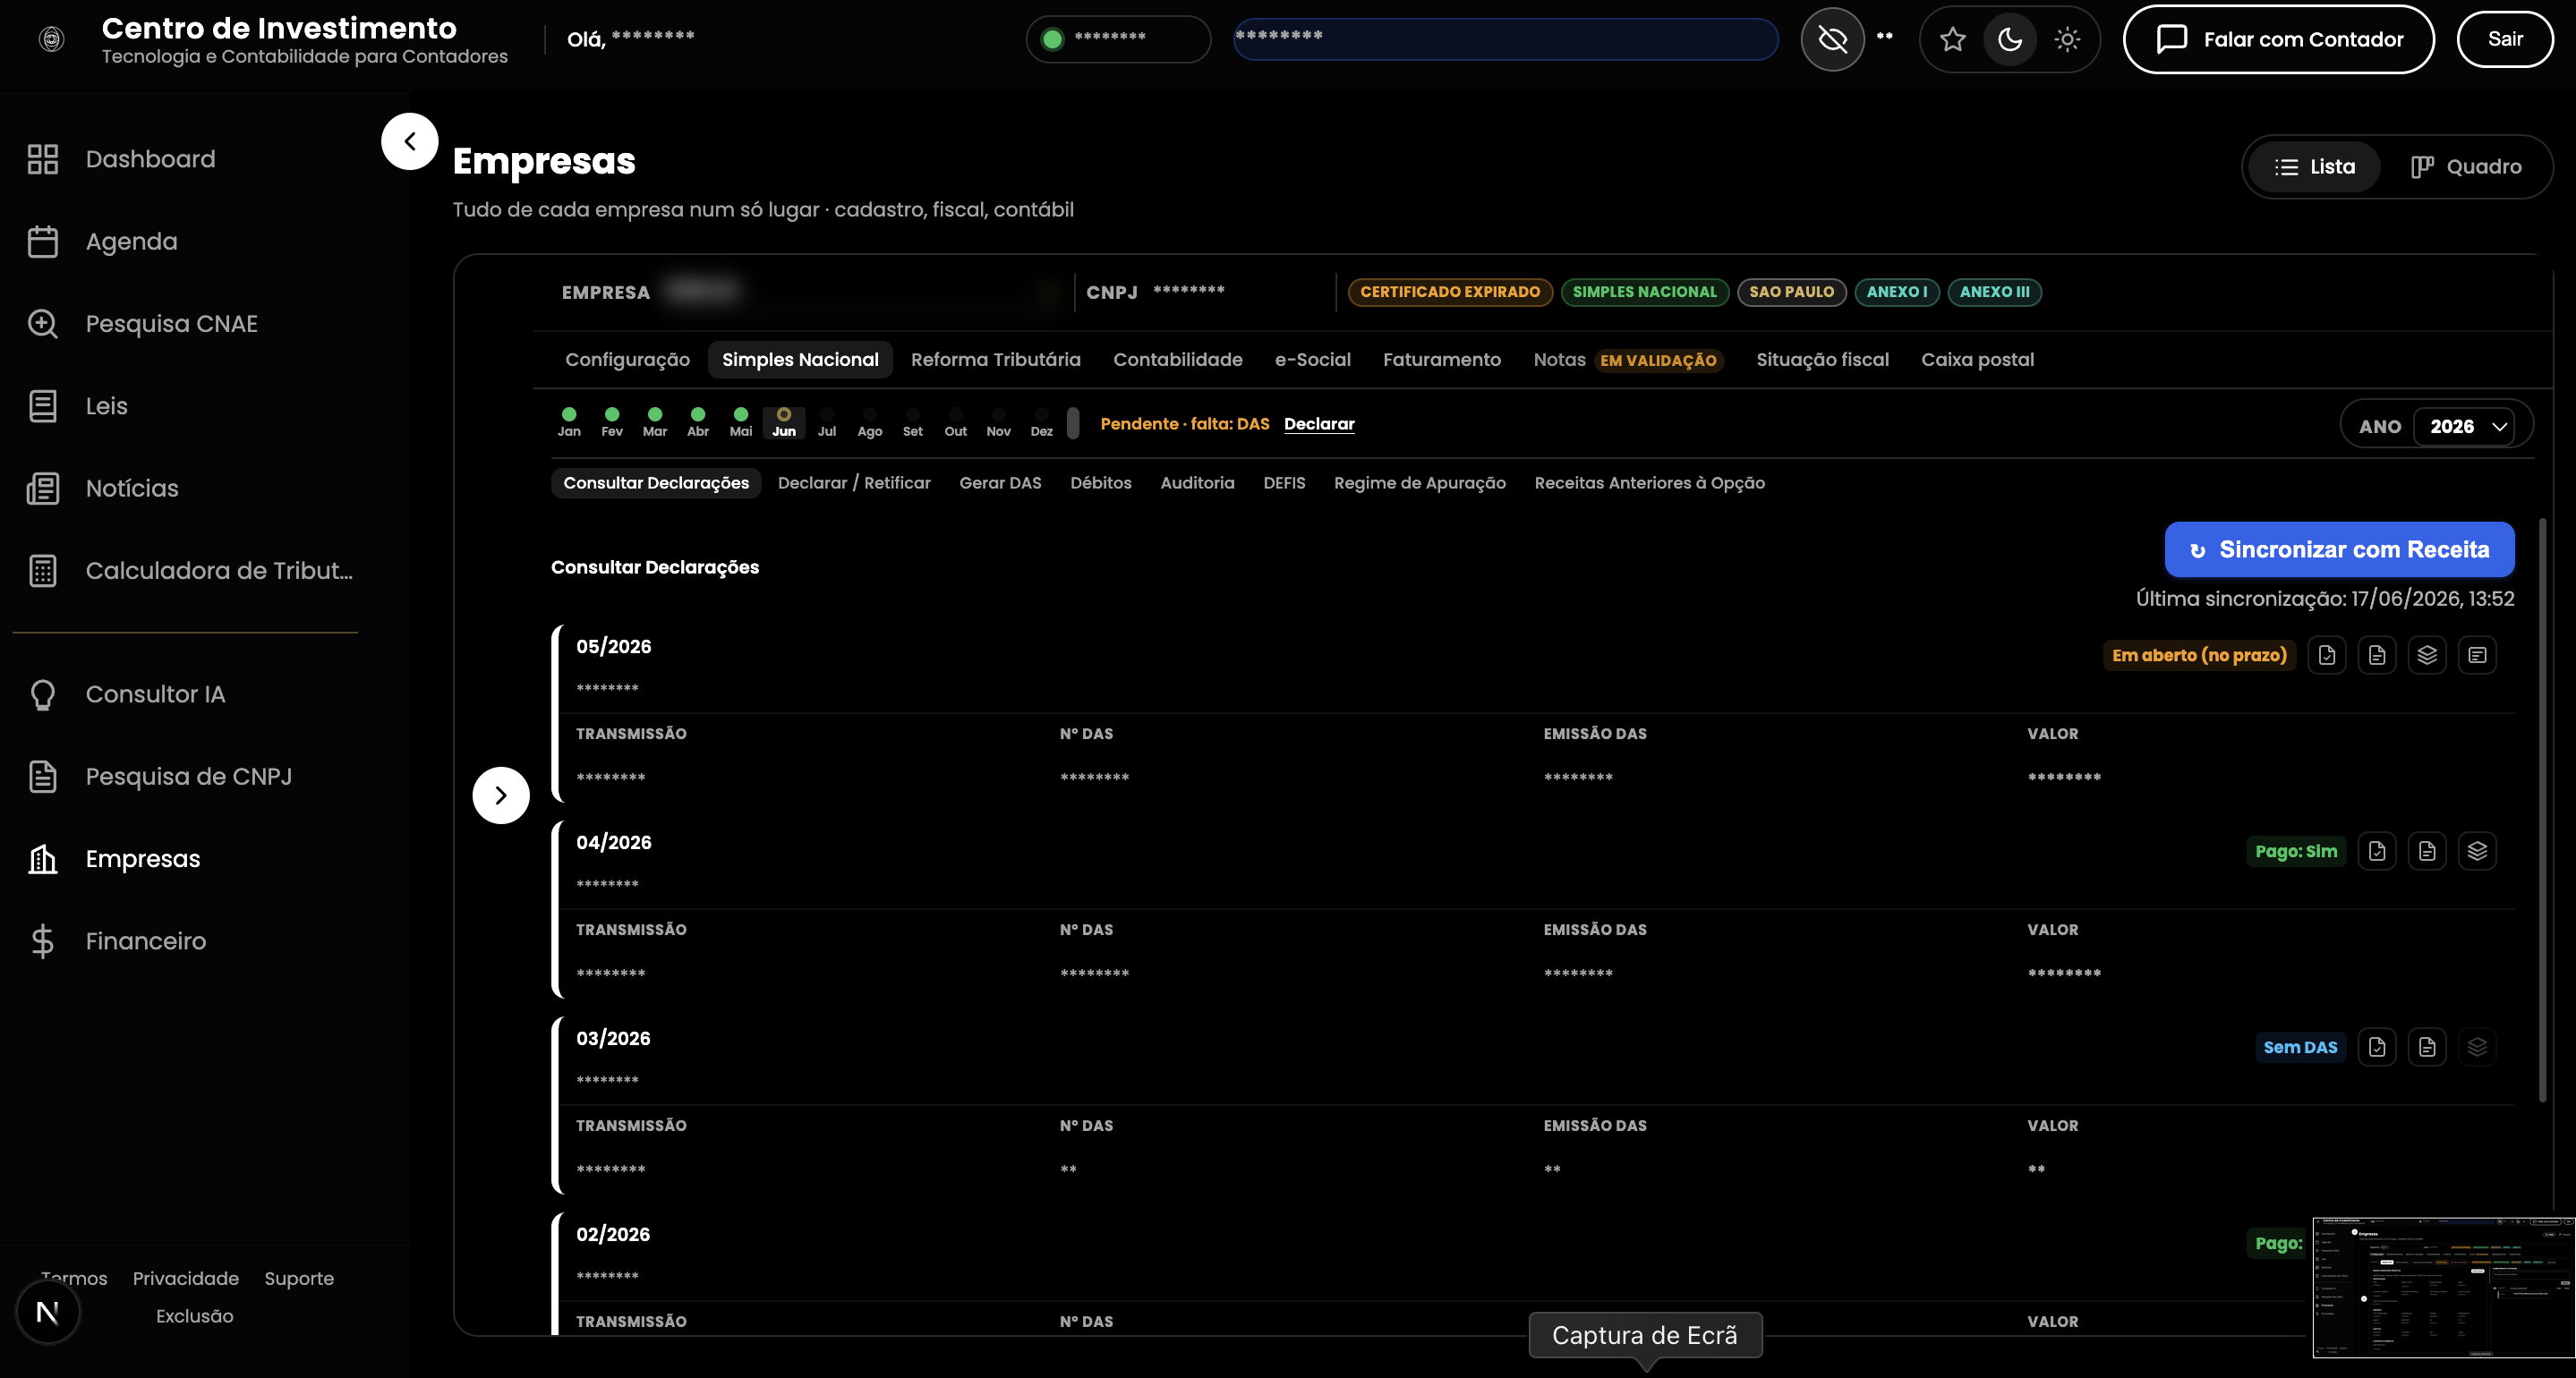Click the Declarar link for pending DAS
2576x1378 pixels.
point(1318,423)
